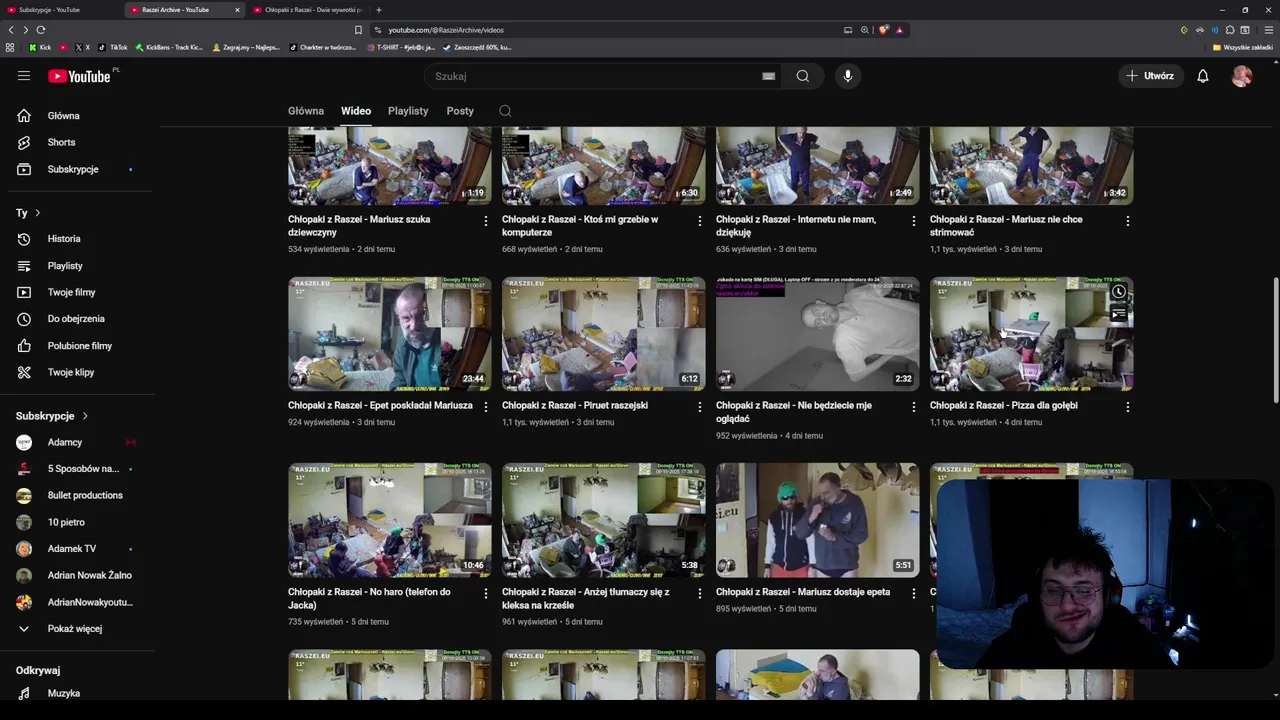The height and width of the screenshot is (720, 1280).
Task: Click the search magnifier button
Action: click(802, 76)
